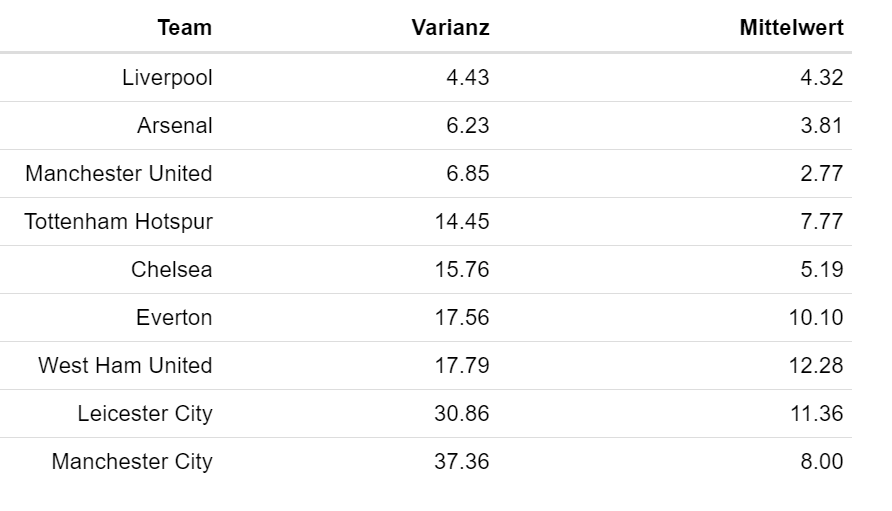Click Manchester City's Mittelwert value 8.00
892x511 pixels.
coord(821,461)
